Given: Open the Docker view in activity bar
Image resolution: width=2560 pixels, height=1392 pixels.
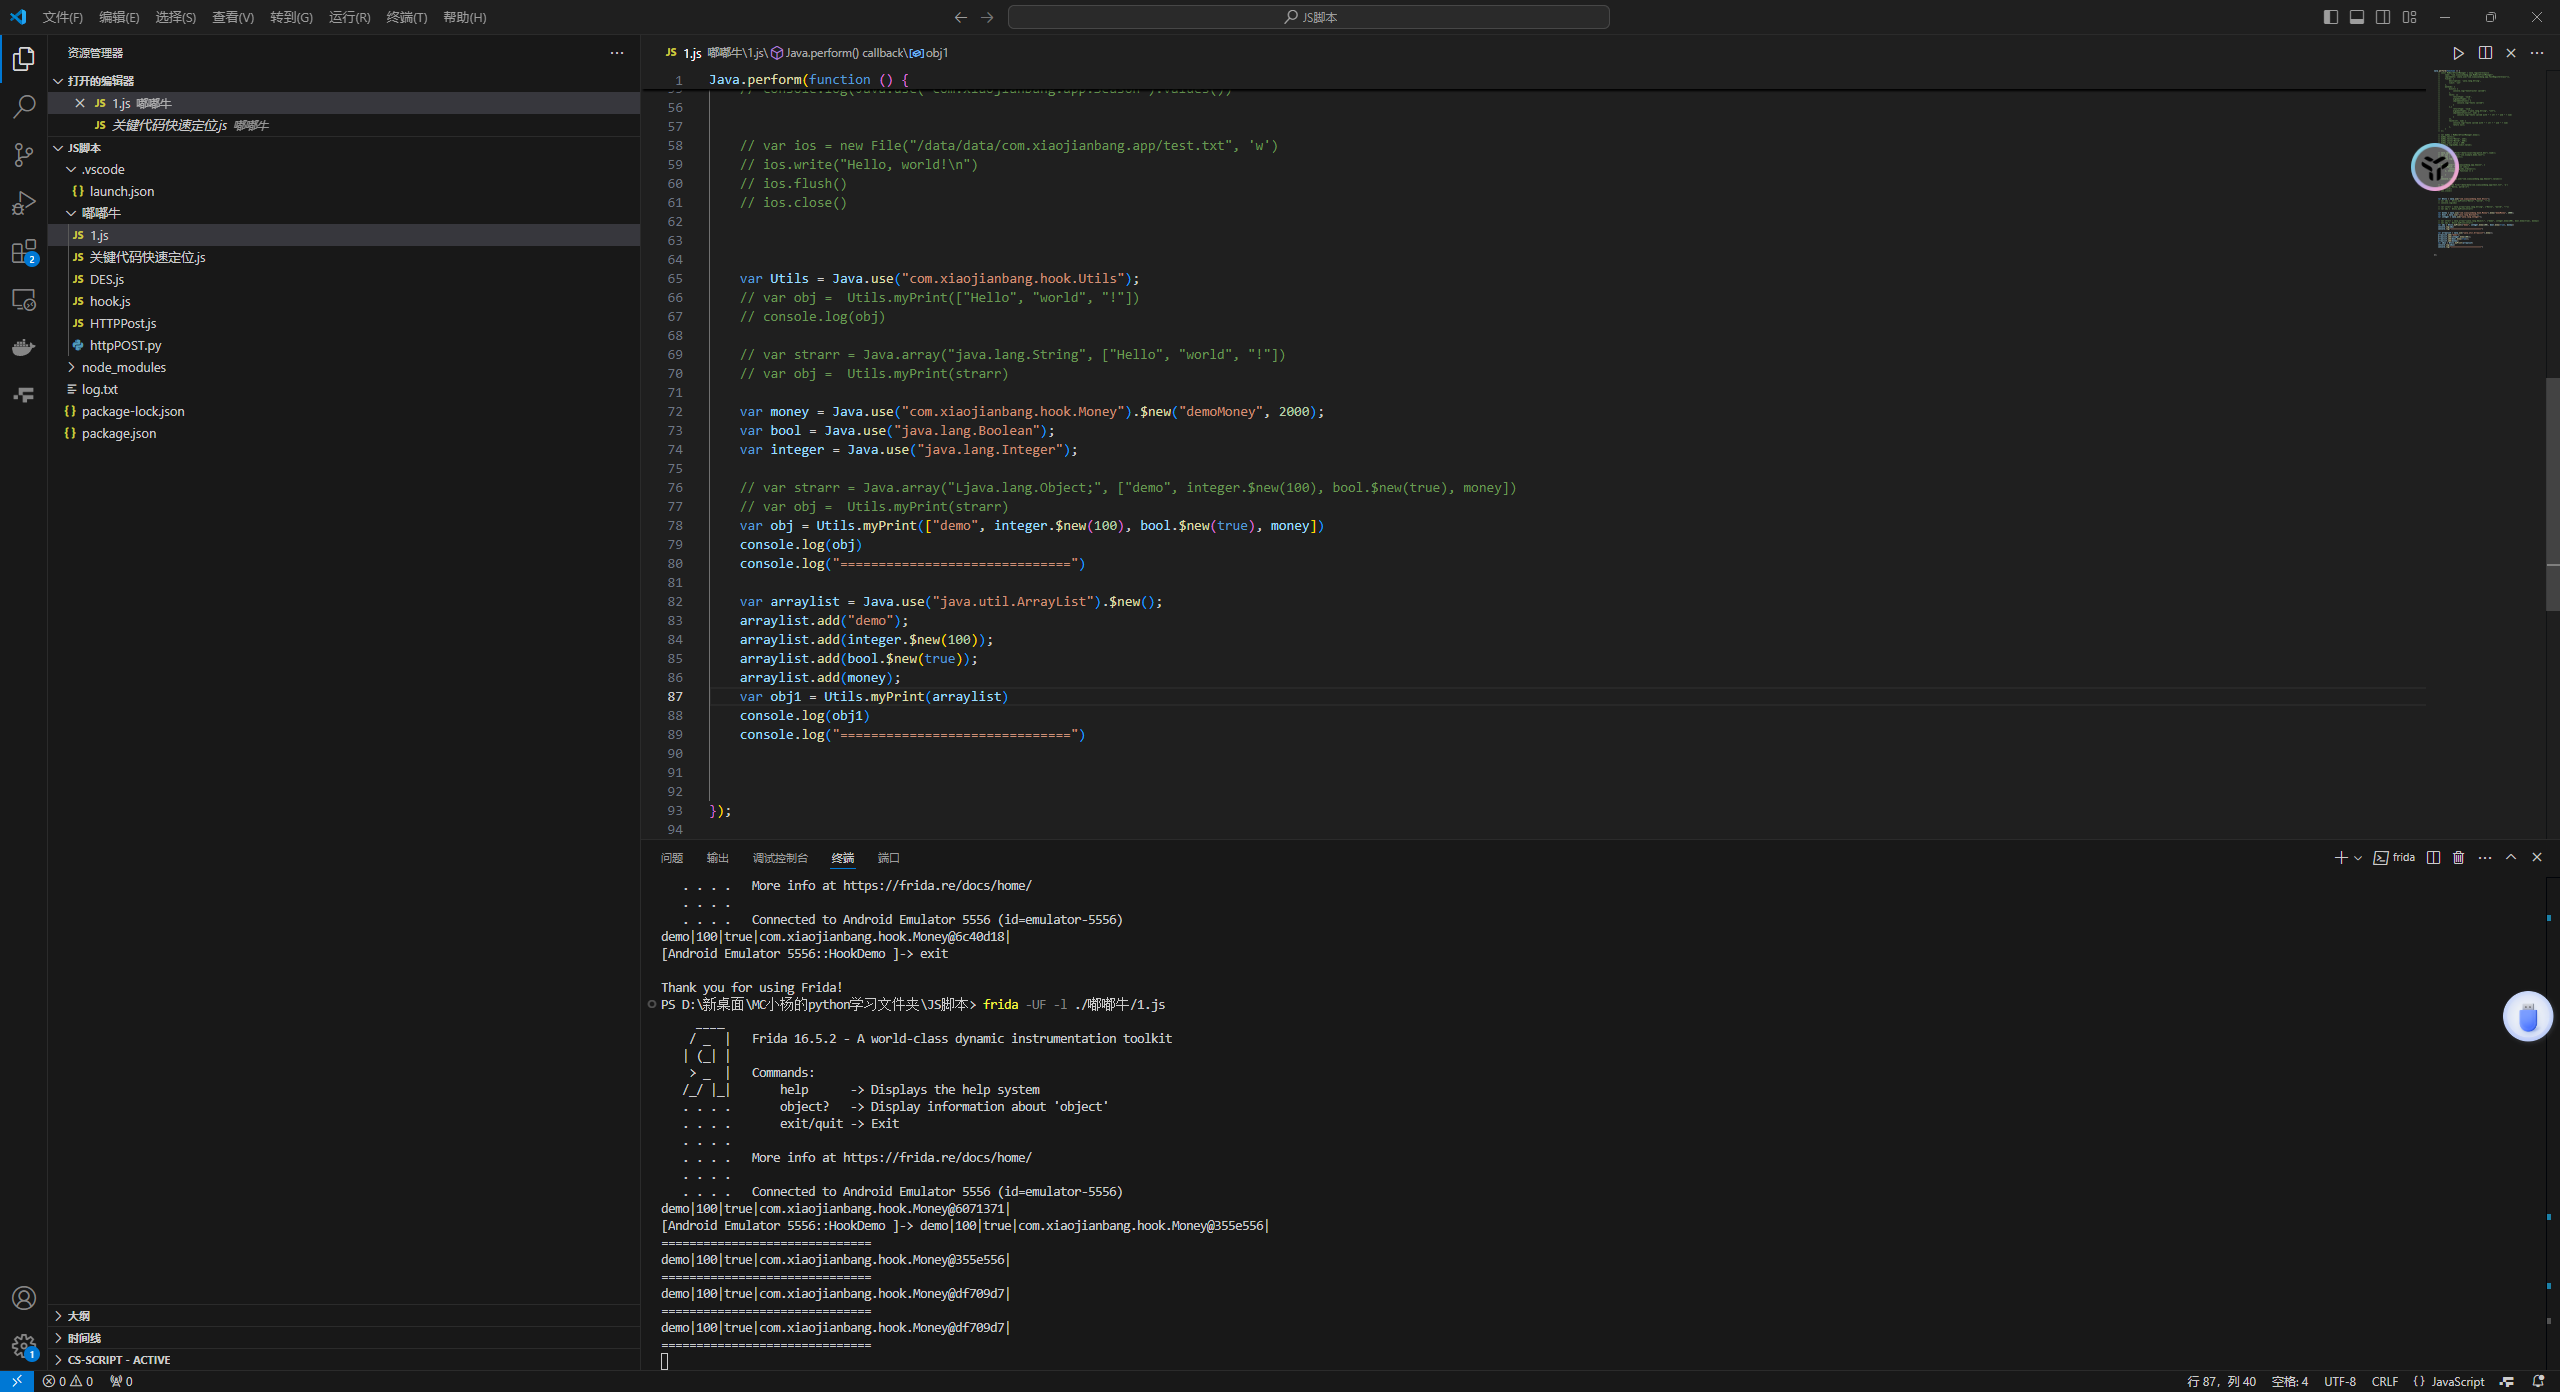Looking at the screenshot, I should [x=24, y=348].
